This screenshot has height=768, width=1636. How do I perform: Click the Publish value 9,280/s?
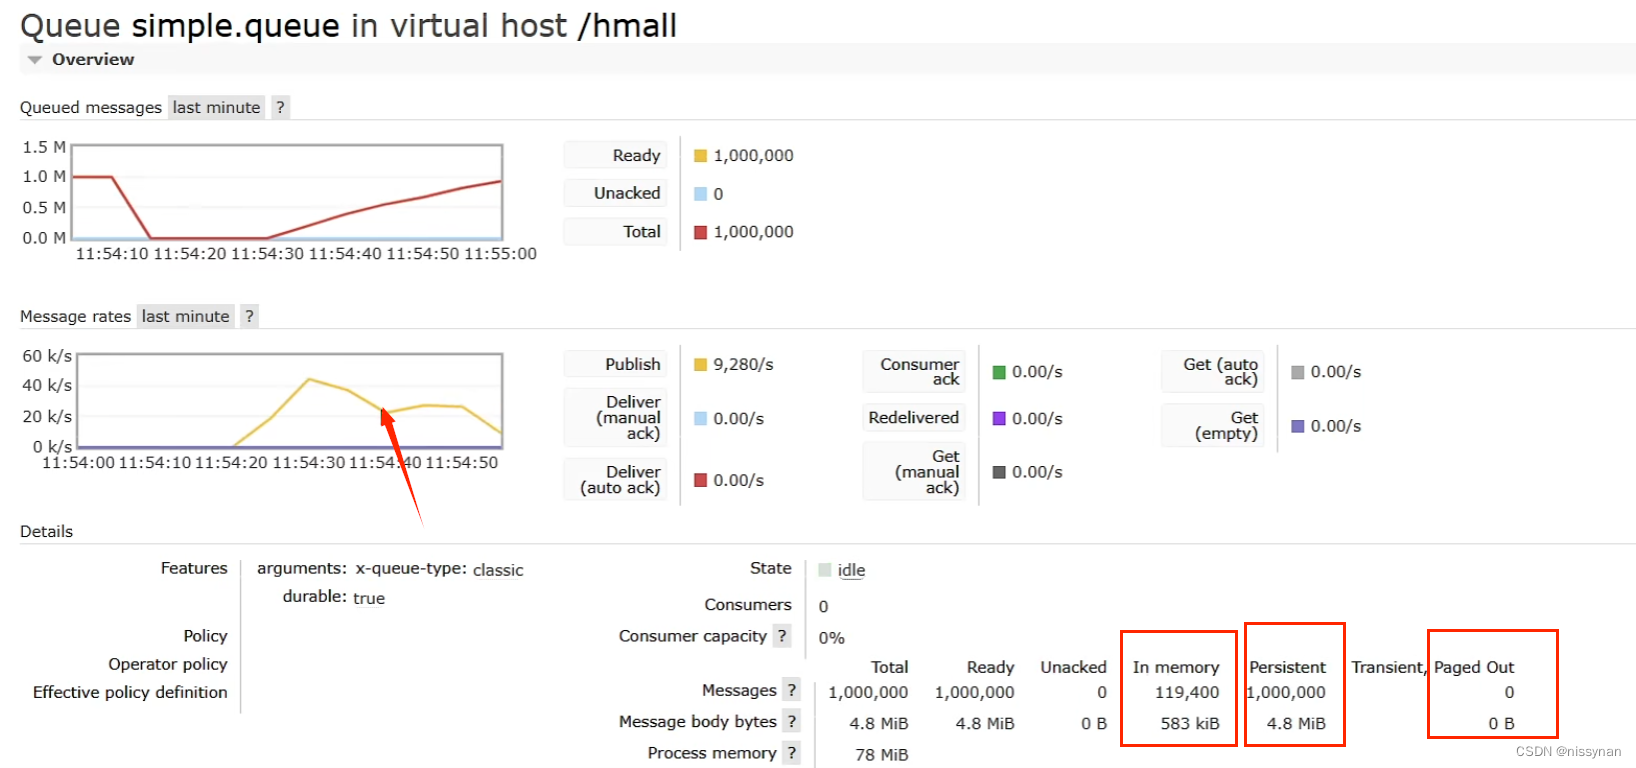743,365
